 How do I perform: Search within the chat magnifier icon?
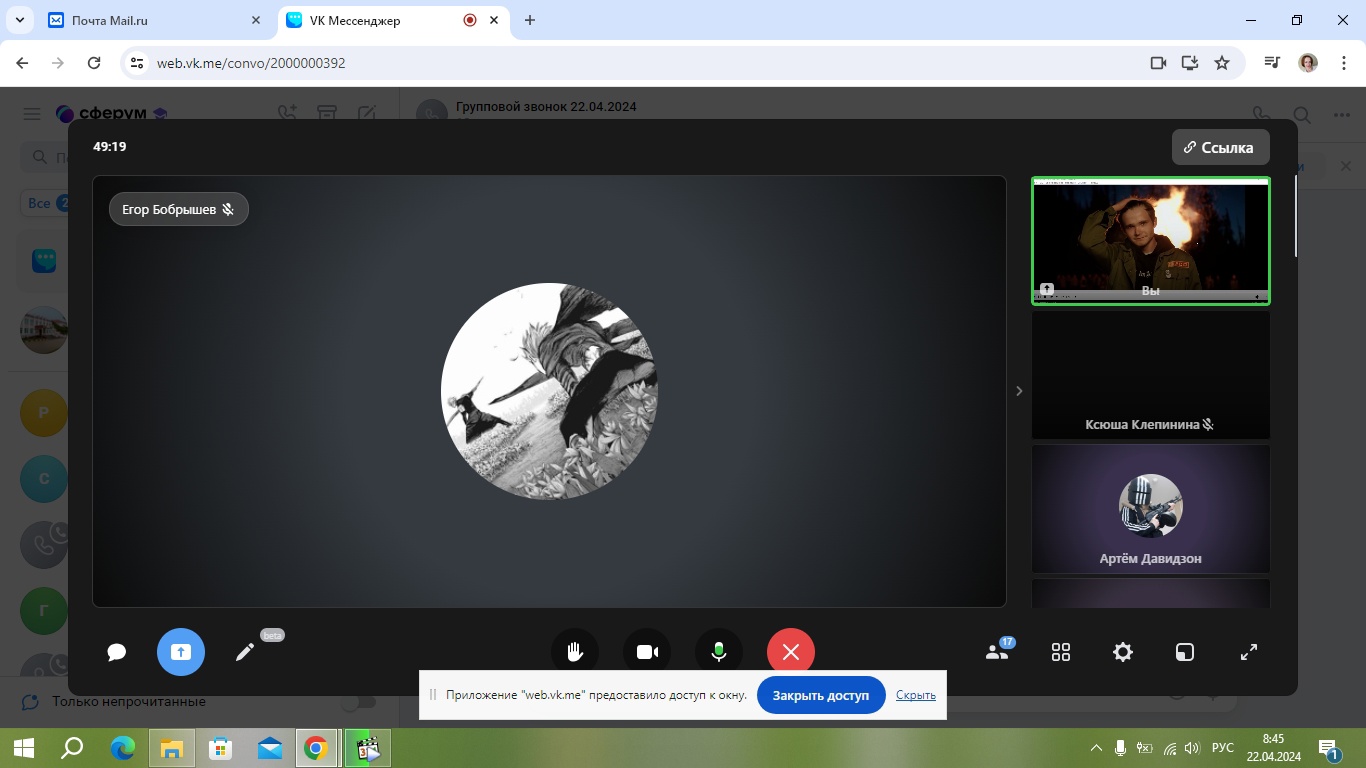pyautogui.click(x=1302, y=115)
